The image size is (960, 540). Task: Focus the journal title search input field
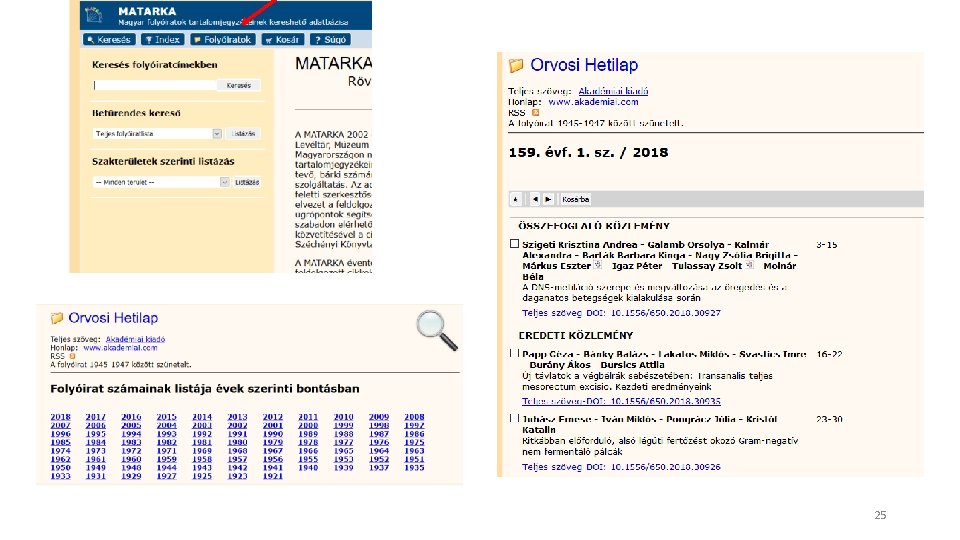(154, 85)
